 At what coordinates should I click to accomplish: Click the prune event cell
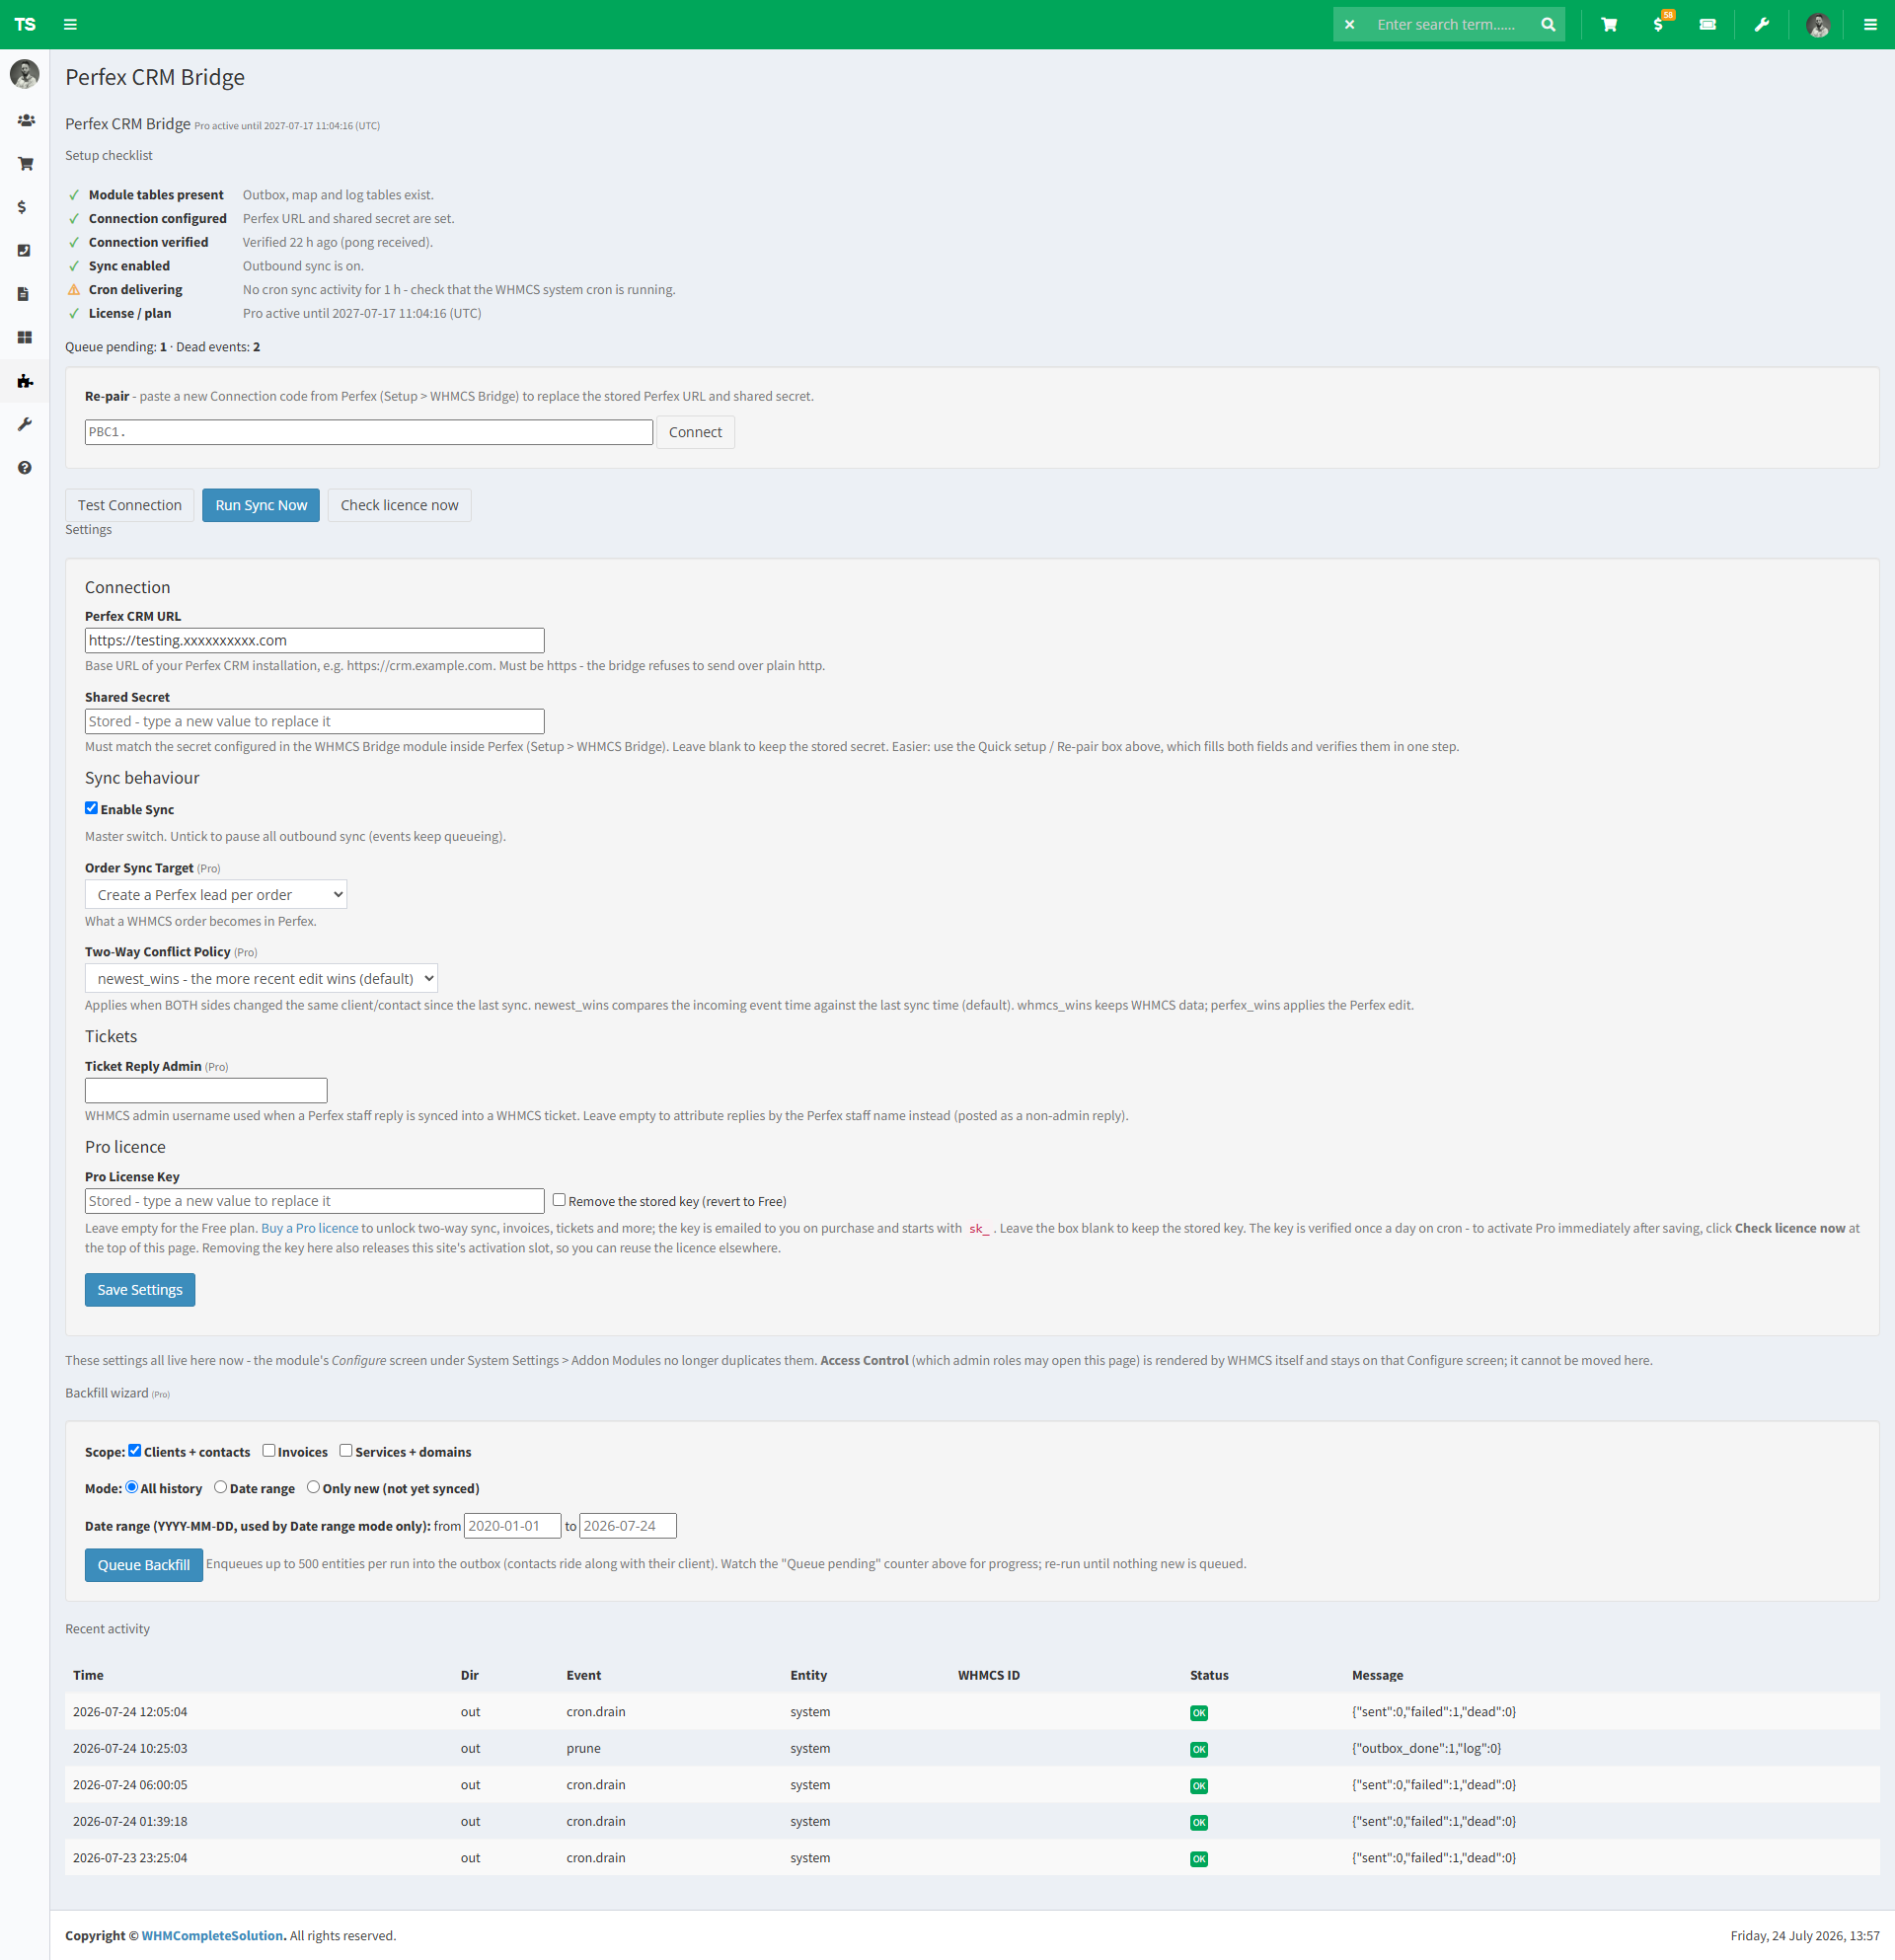584,1749
